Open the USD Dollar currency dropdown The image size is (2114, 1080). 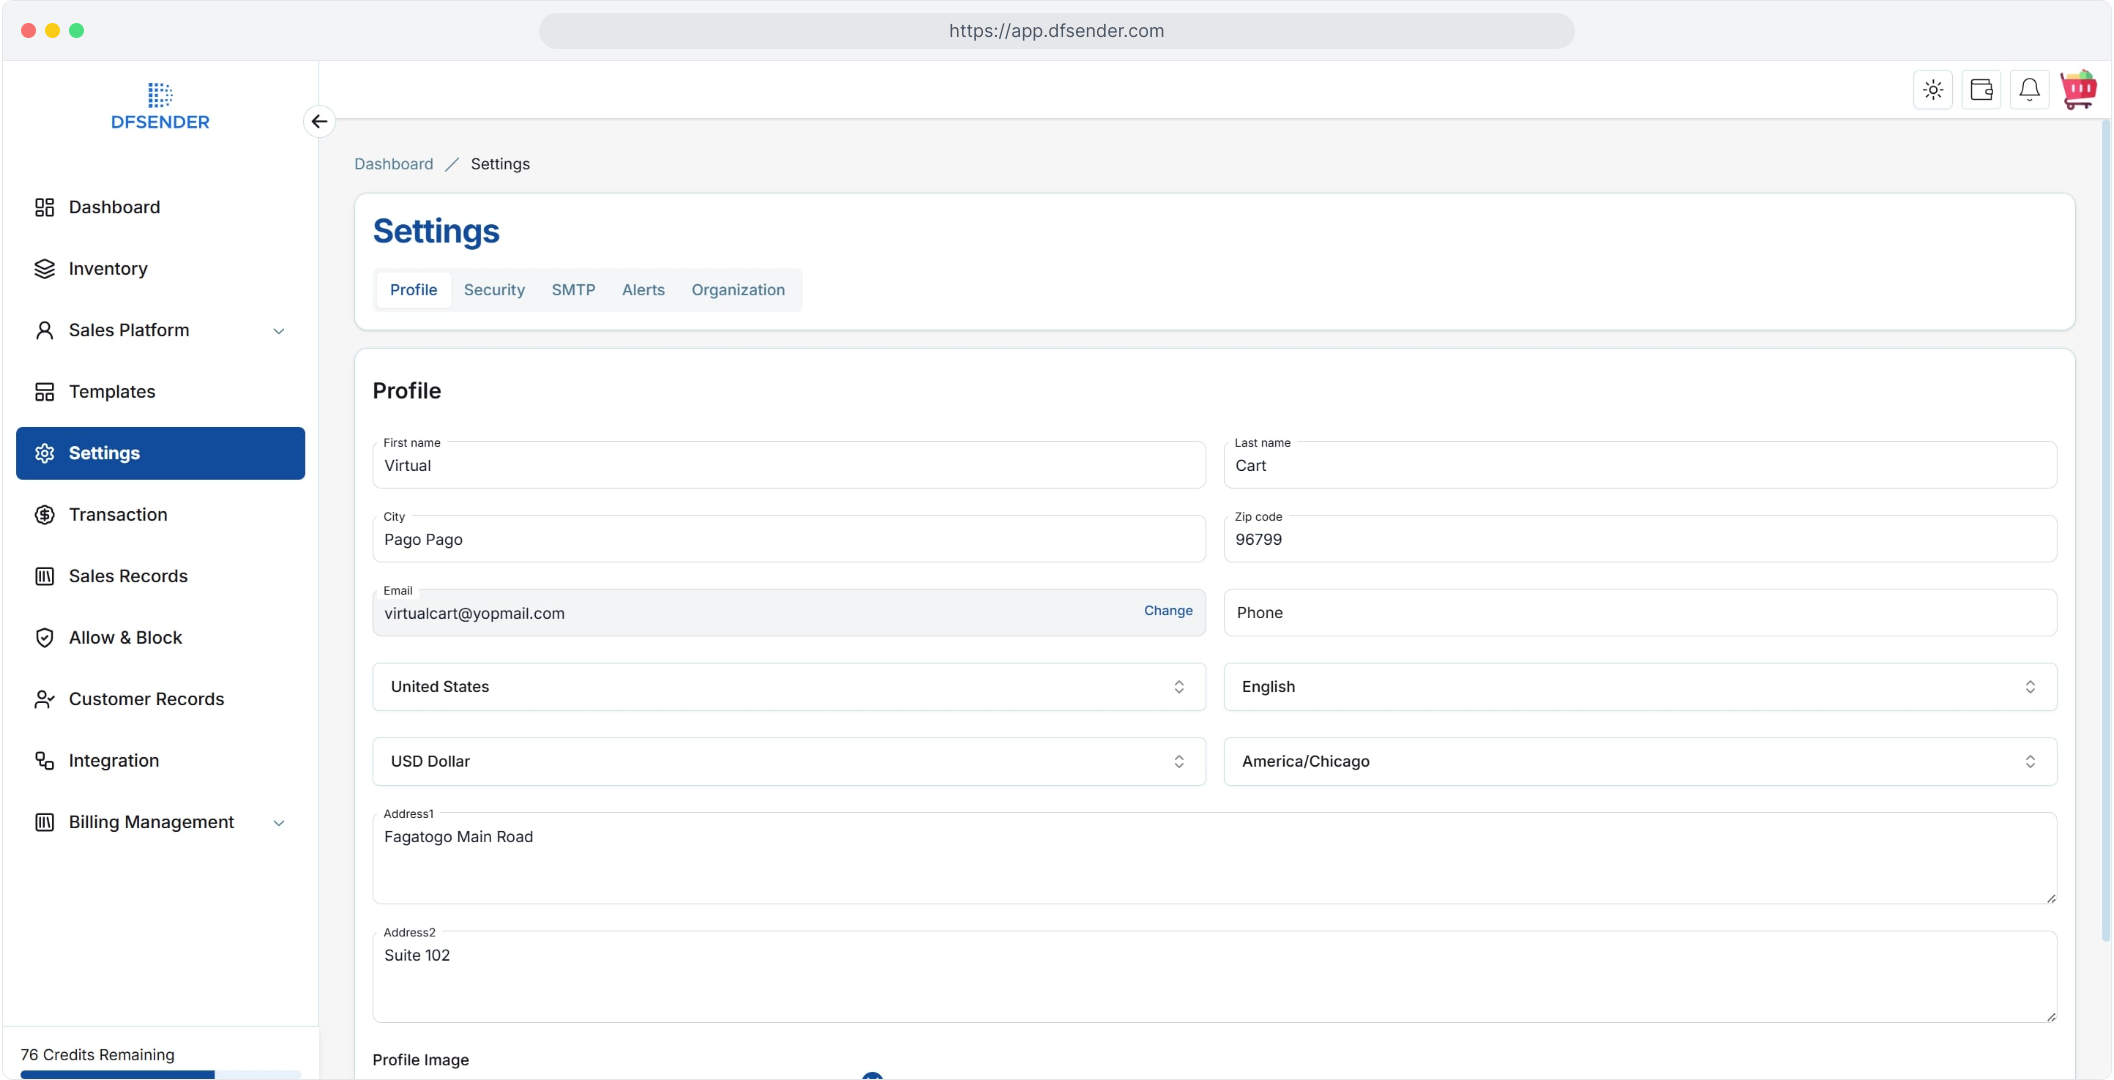pos(788,762)
